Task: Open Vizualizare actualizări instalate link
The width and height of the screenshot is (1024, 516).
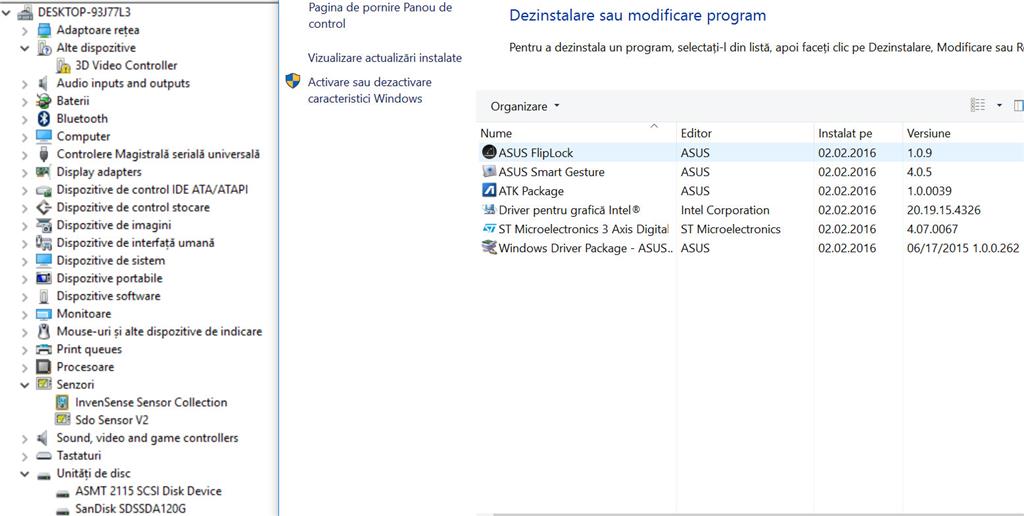Action: [385, 58]
